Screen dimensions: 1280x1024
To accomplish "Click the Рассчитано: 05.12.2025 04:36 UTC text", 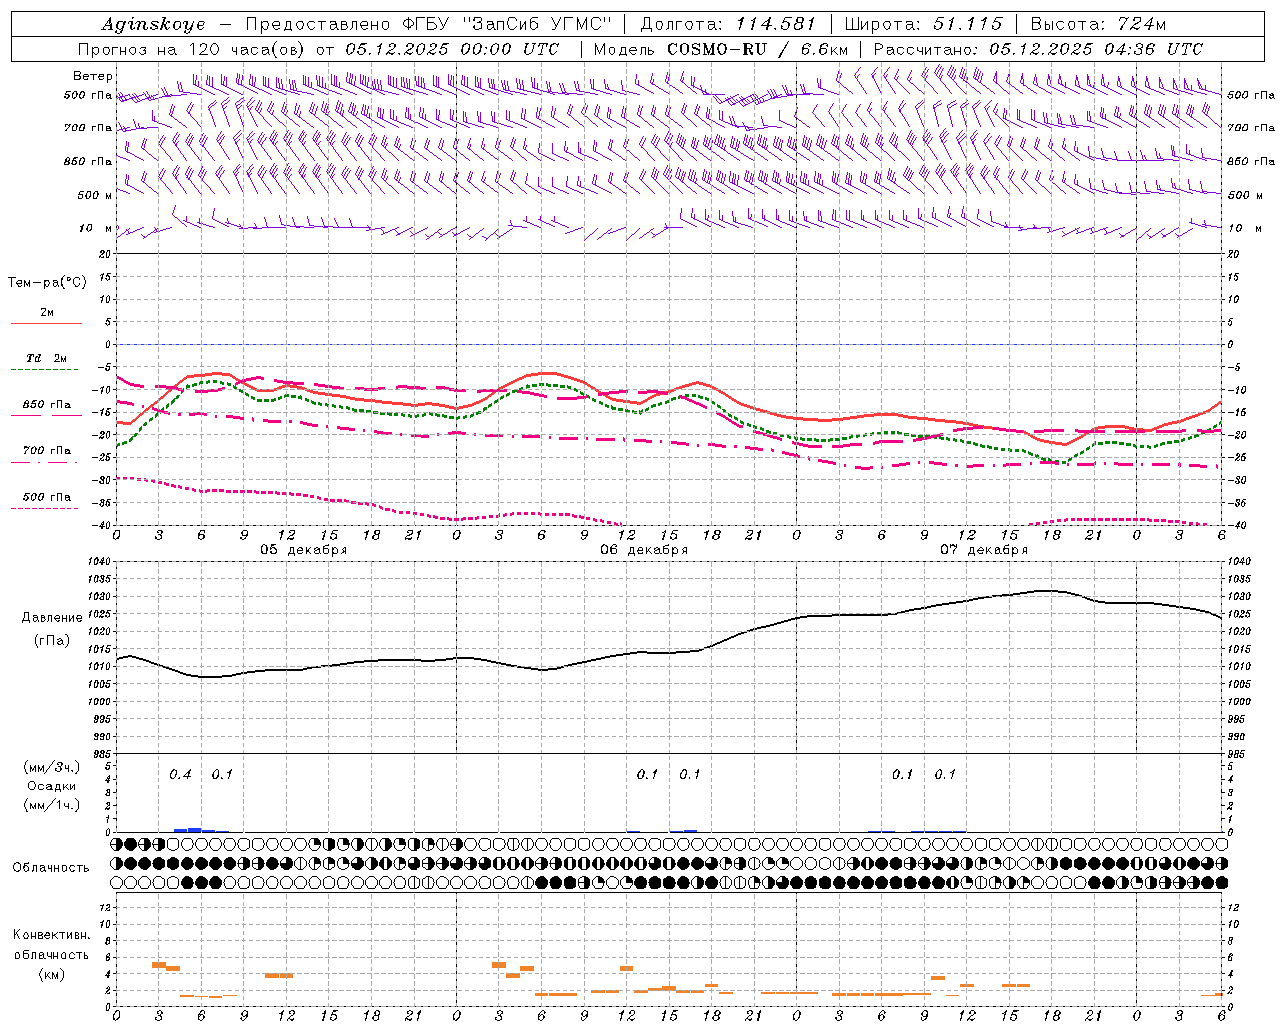I will tap(1038, 49).
